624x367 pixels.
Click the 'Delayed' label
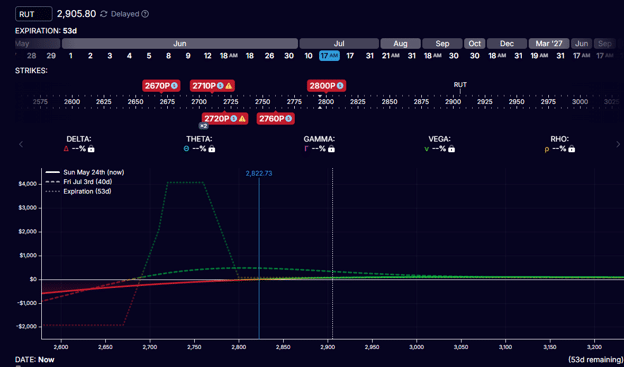[x=125, y=14]
